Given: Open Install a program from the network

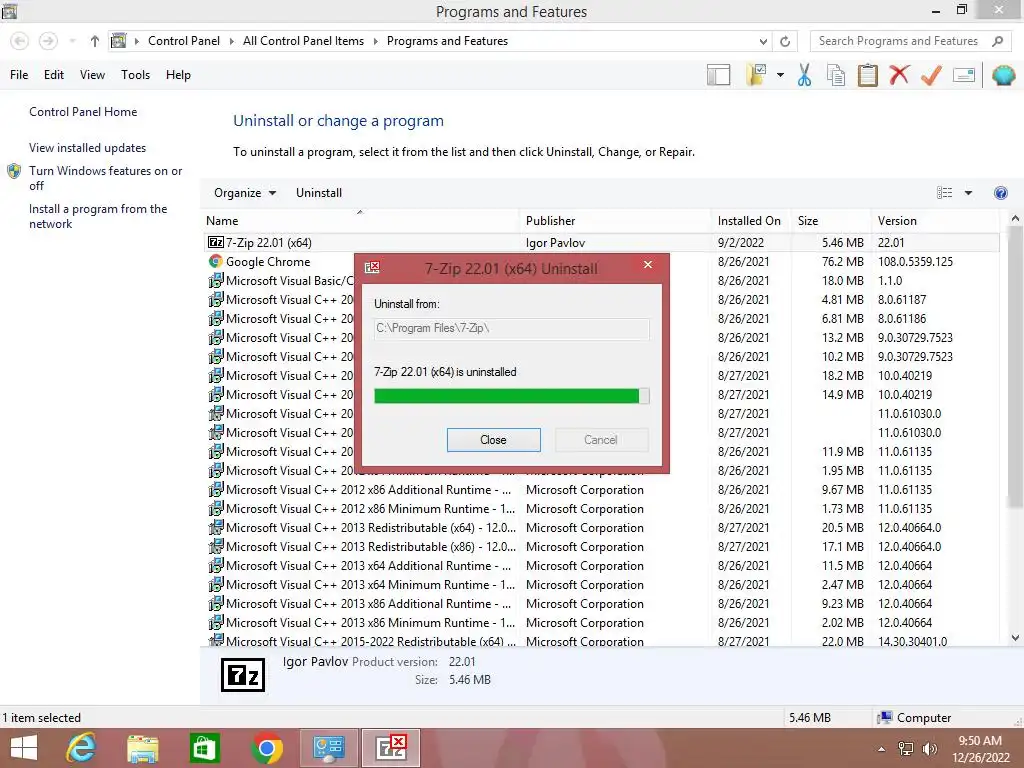Looking at the screenshot, I should (x=98, y=216).
